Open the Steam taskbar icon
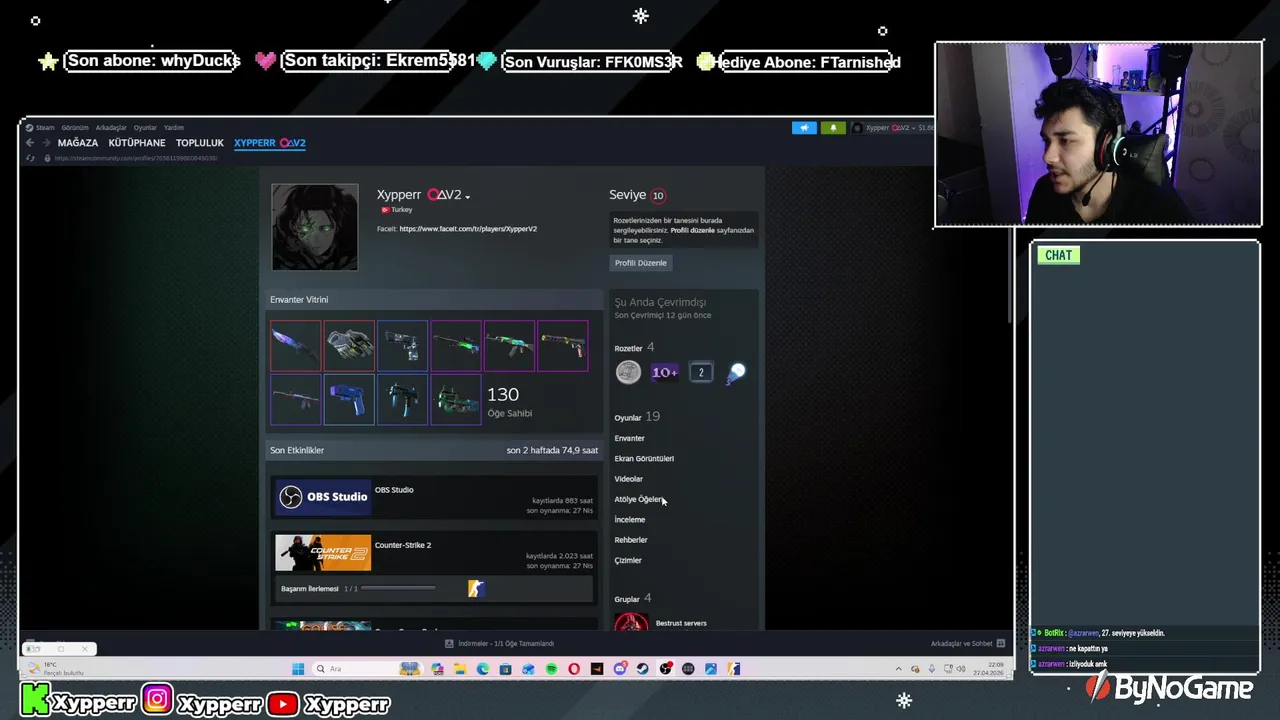The image size is (1280, 720). click(642, 669)
